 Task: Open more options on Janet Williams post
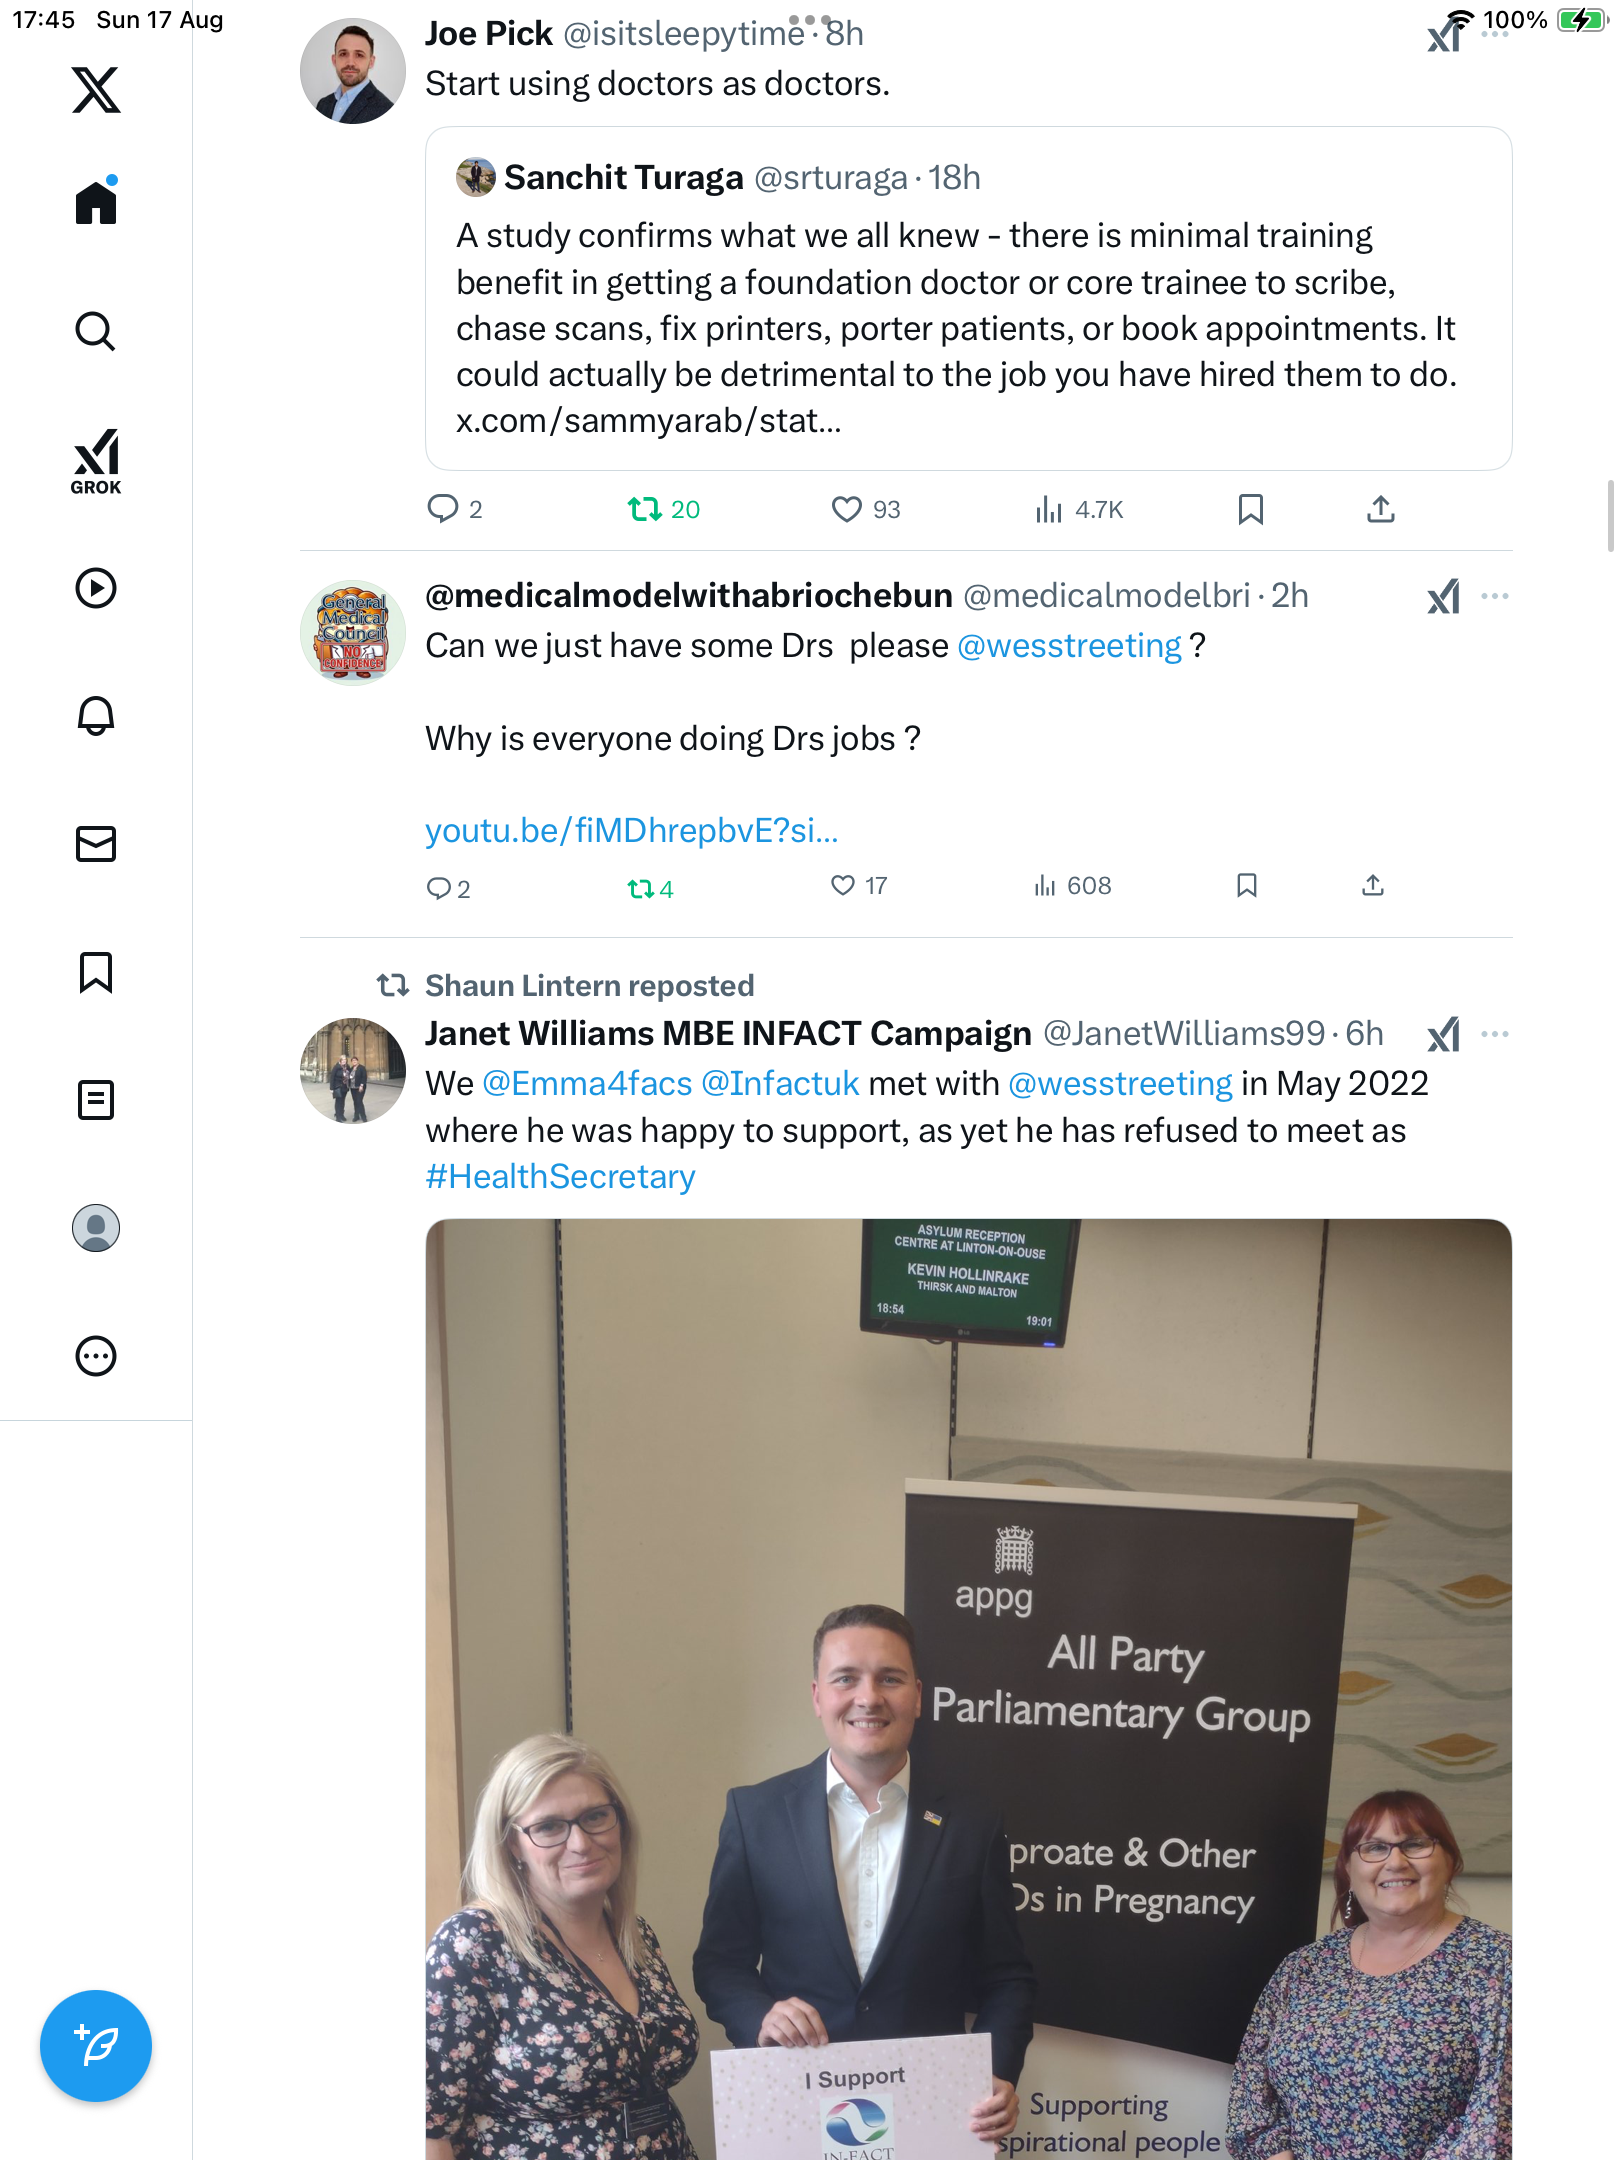1495,1034
